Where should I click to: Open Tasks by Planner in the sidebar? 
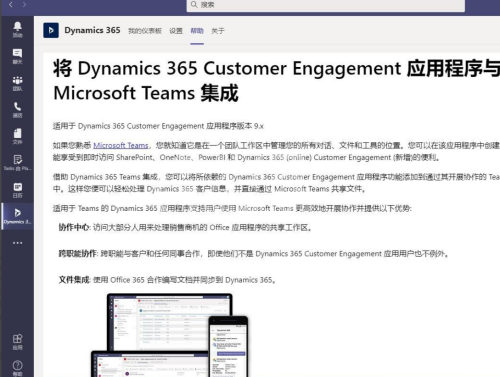17,162
